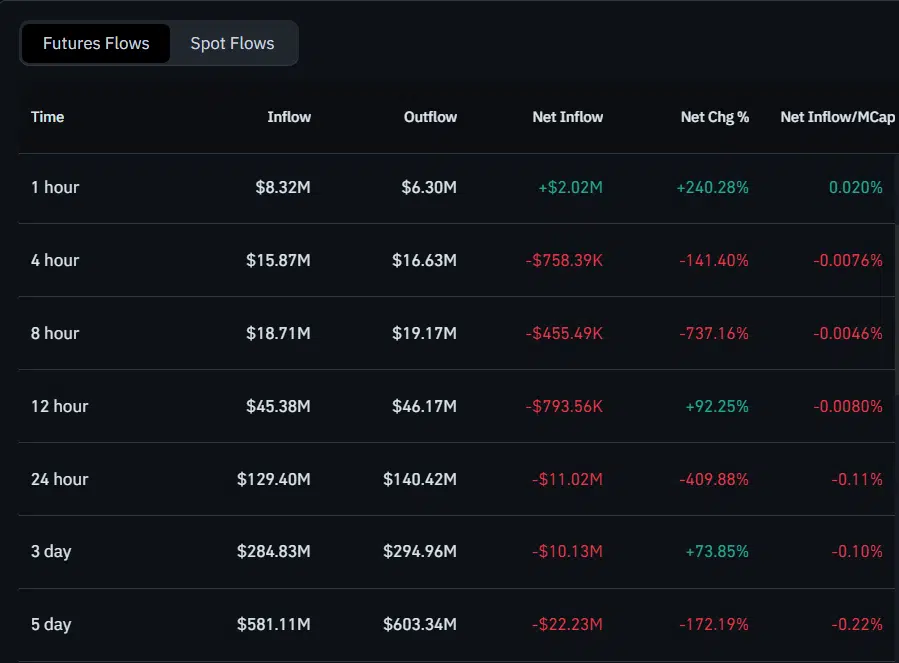Sort by Net Inflow/MCap column
The height and width of the screenshot is (663, 899).
coord(838,117)
